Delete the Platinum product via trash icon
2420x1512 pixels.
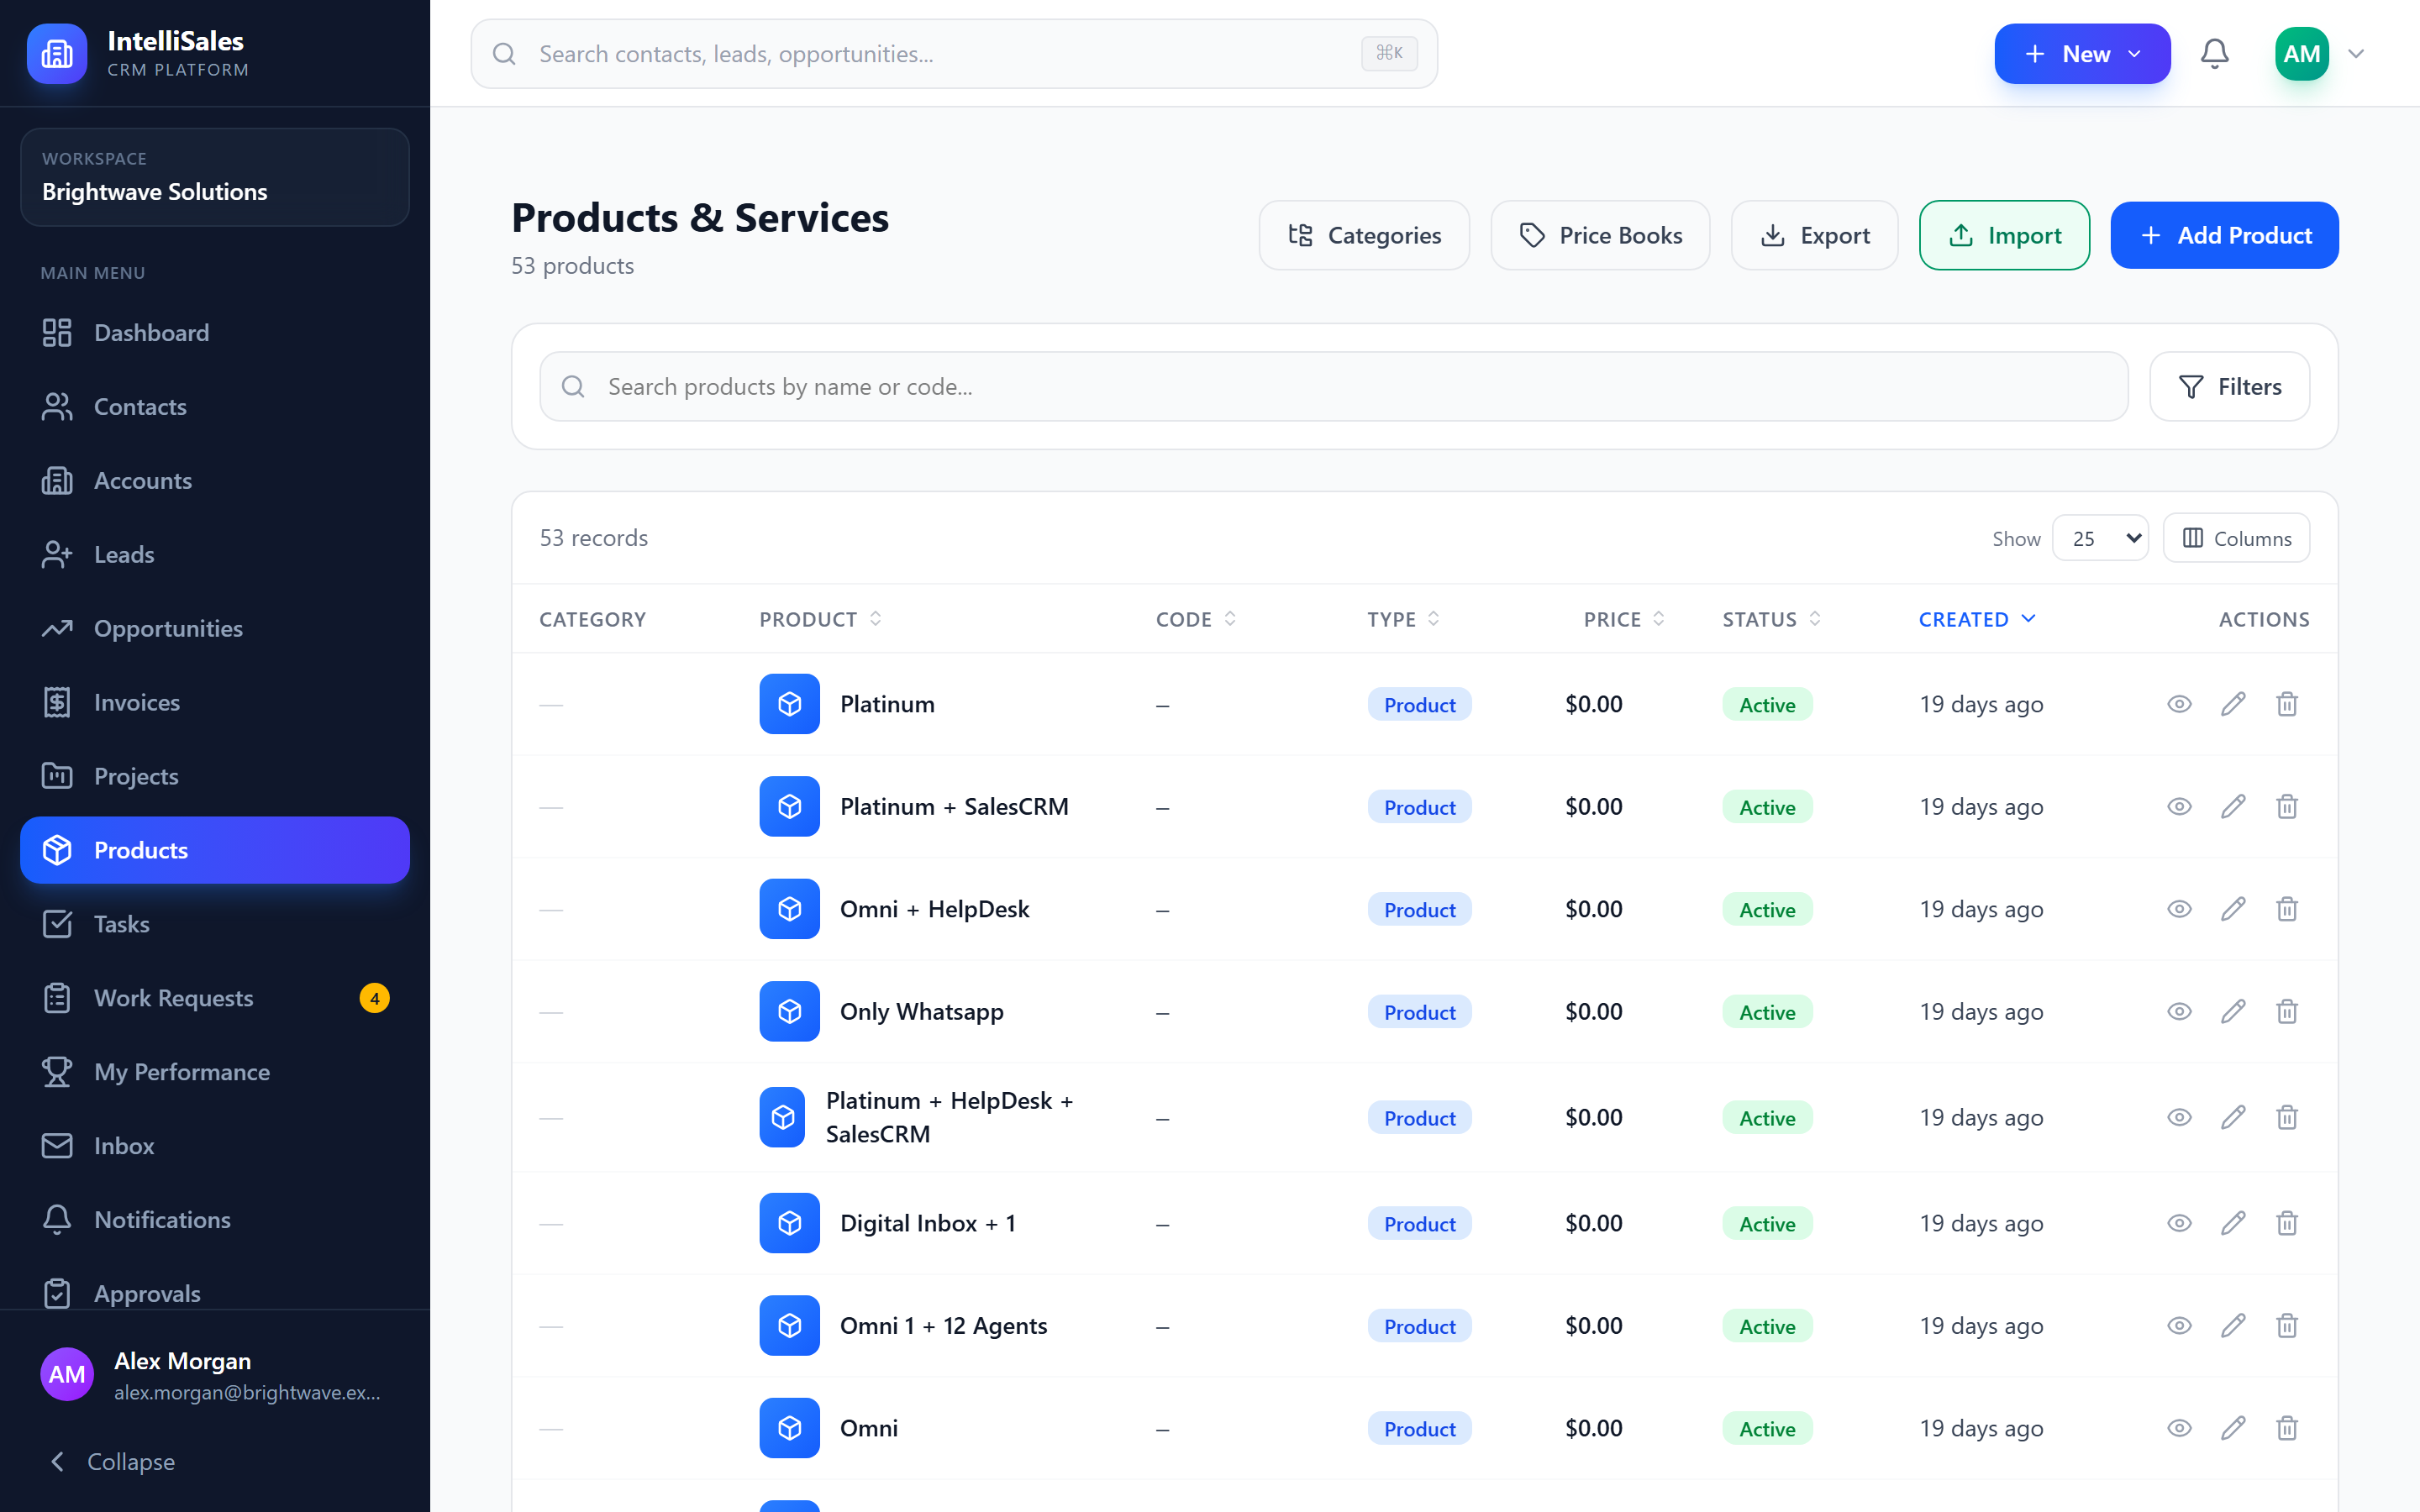pos(2287,704)
